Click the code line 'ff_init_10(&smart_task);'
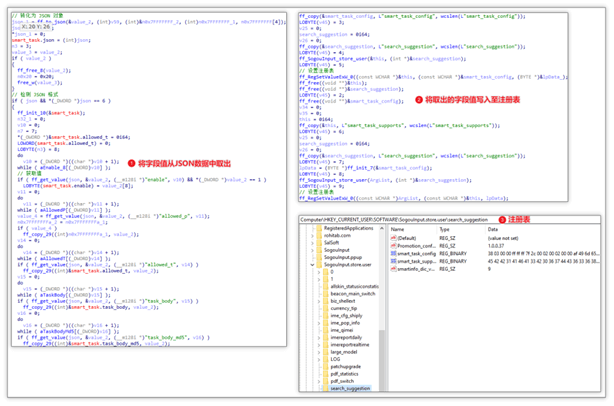 [x=51, y=113]
